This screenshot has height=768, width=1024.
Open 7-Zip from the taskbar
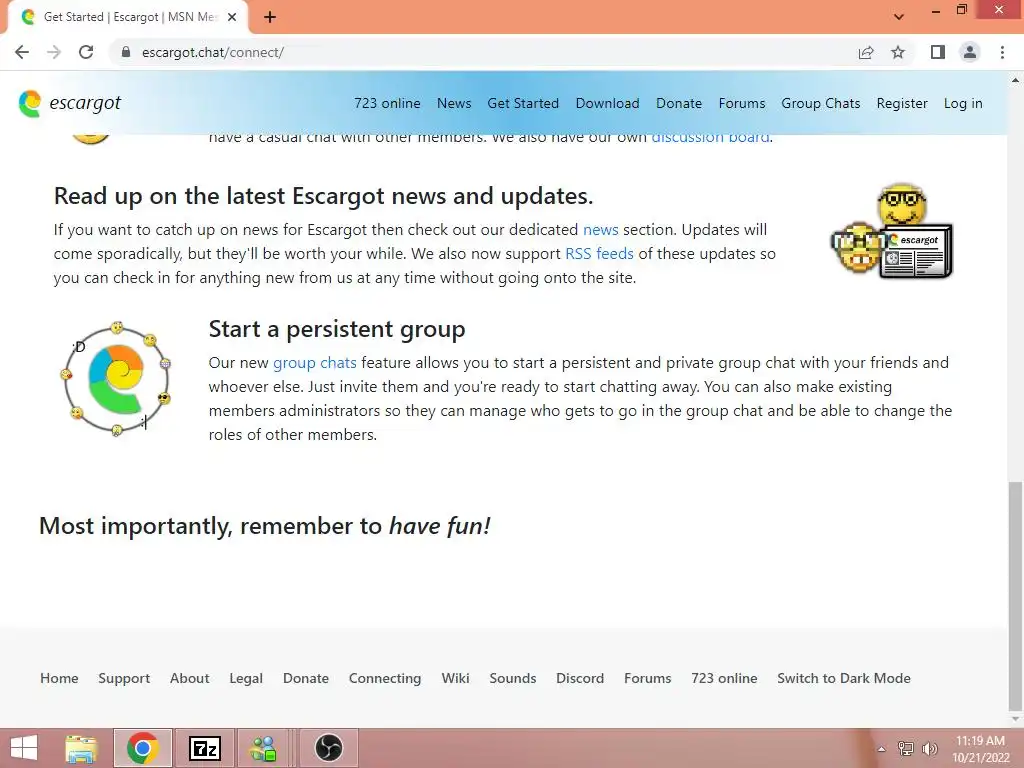pyautogui.click(x=205, y=748)
